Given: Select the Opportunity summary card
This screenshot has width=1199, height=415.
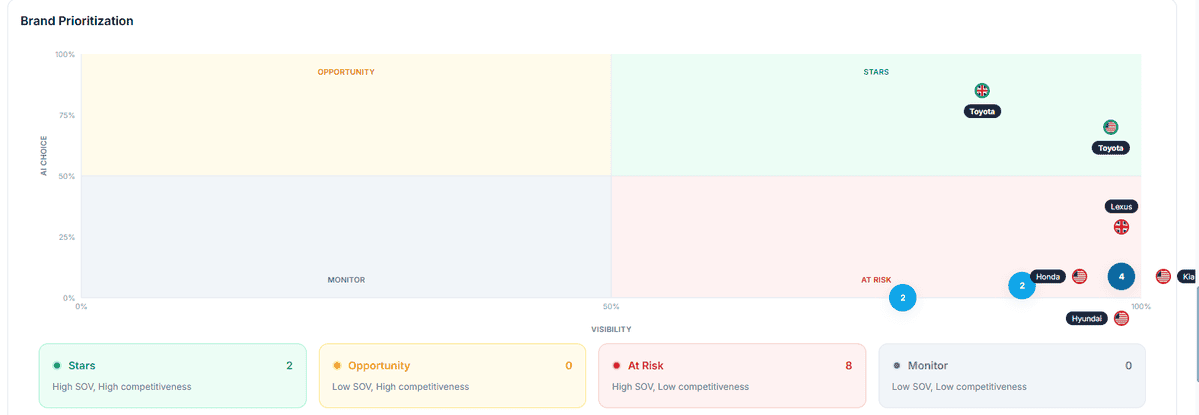Looking at the screenshot, I should coord(453,375).
